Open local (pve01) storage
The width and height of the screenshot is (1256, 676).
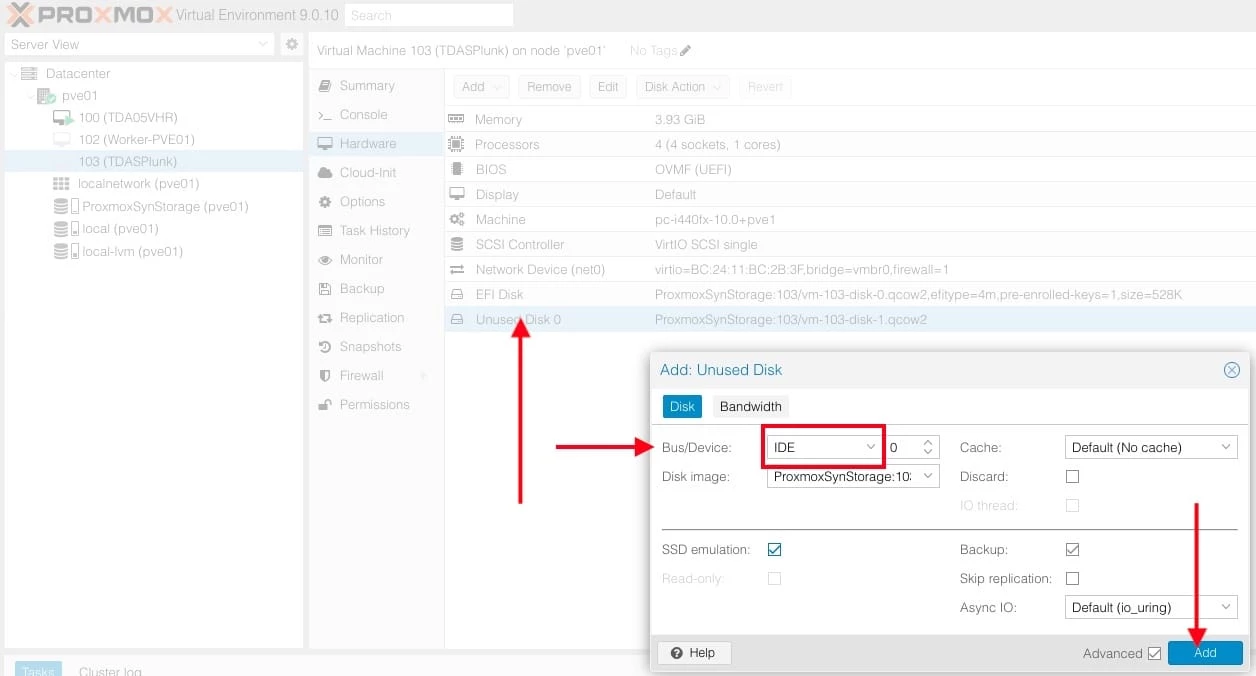tap(120, 228)
